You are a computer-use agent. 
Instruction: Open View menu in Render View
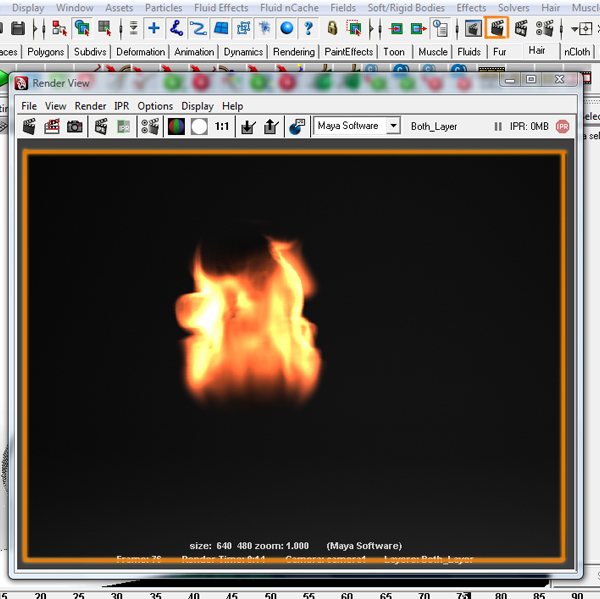55,106
